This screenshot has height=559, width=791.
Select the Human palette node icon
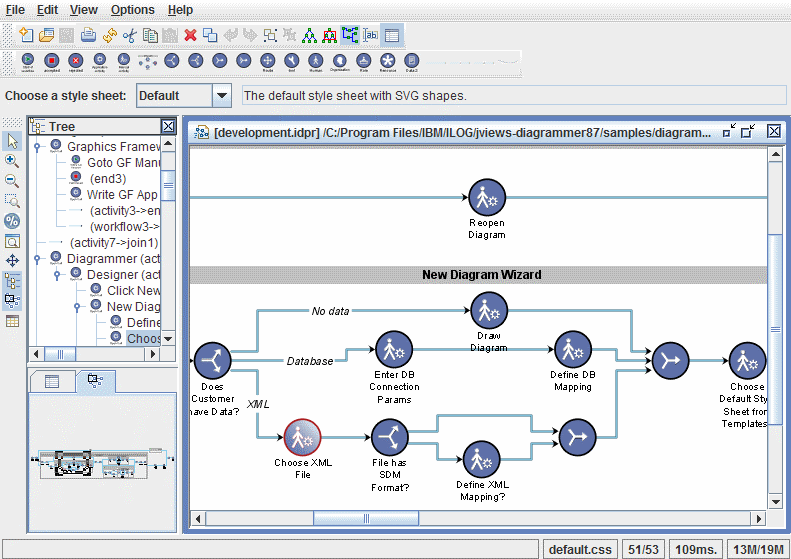315,61
